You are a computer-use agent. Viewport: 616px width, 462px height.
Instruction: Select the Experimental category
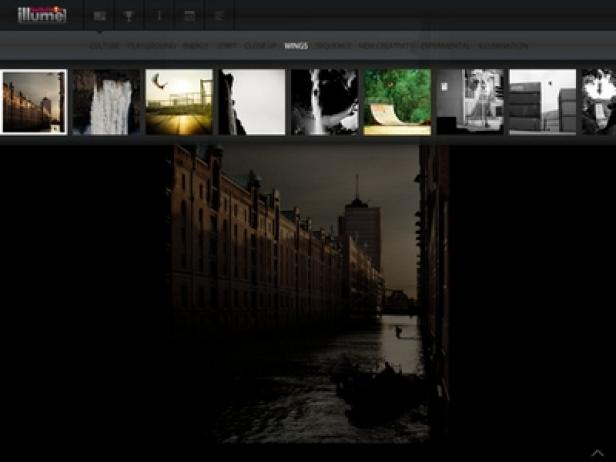[446, 46]
